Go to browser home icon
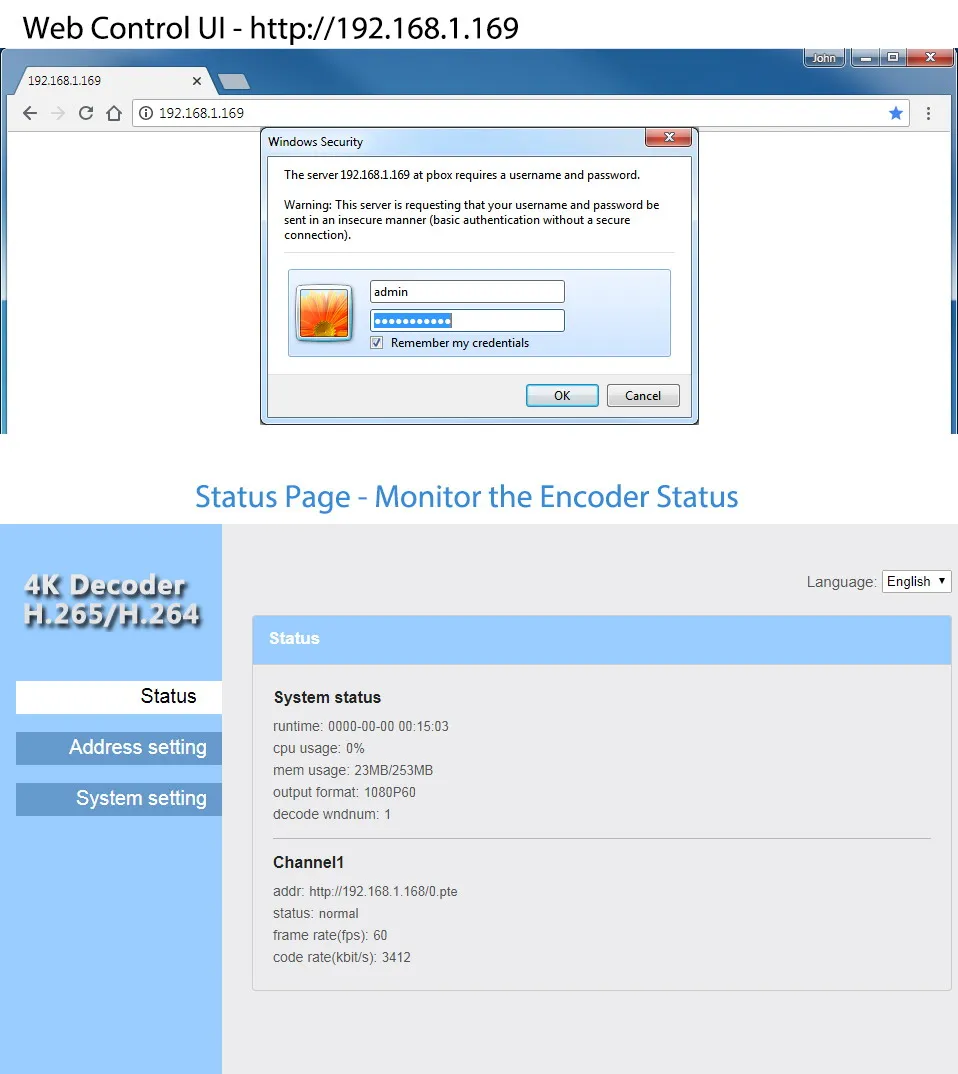 point(114,113)
